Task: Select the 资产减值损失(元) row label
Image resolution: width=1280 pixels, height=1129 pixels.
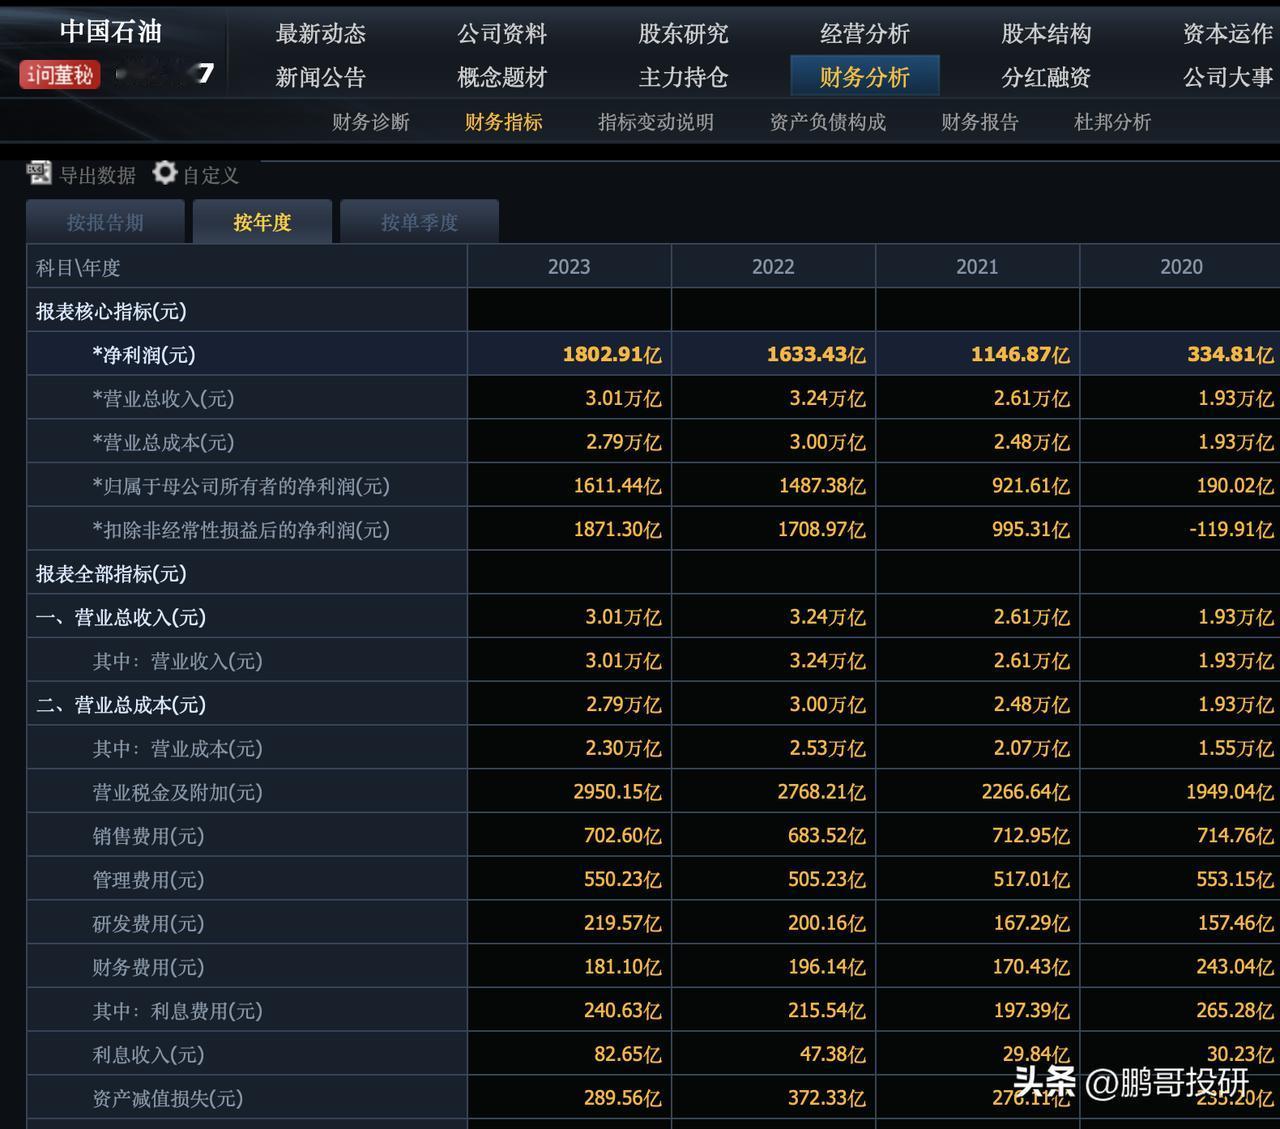Action: (168, 1099)
